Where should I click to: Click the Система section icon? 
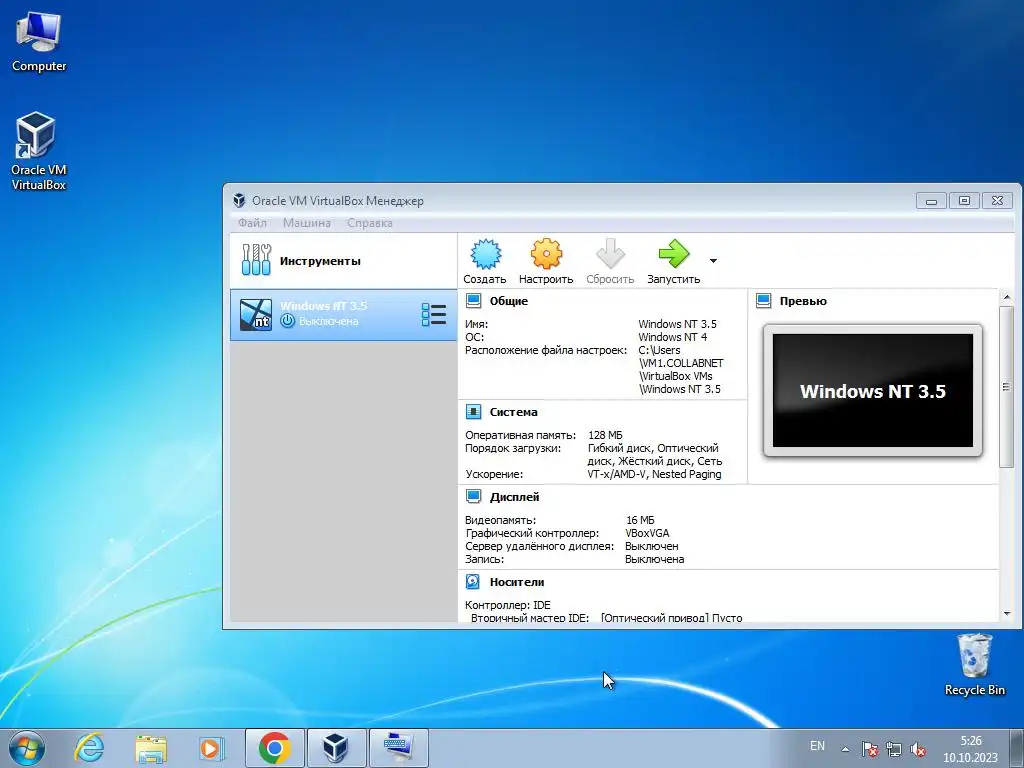point(473,412)
